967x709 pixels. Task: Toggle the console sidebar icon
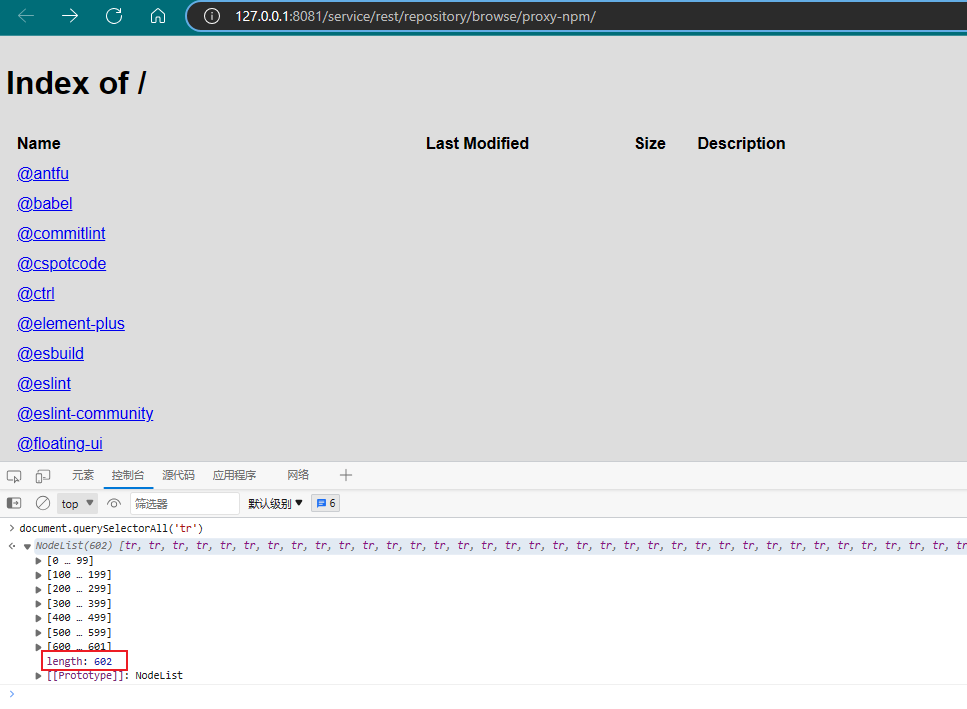[x=14, y=504]
